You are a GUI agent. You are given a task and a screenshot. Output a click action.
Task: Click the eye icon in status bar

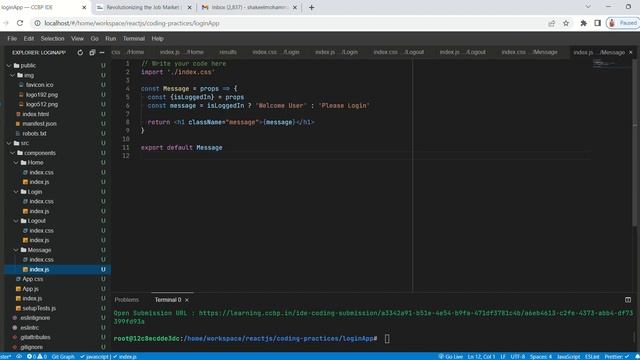(19, 356)
